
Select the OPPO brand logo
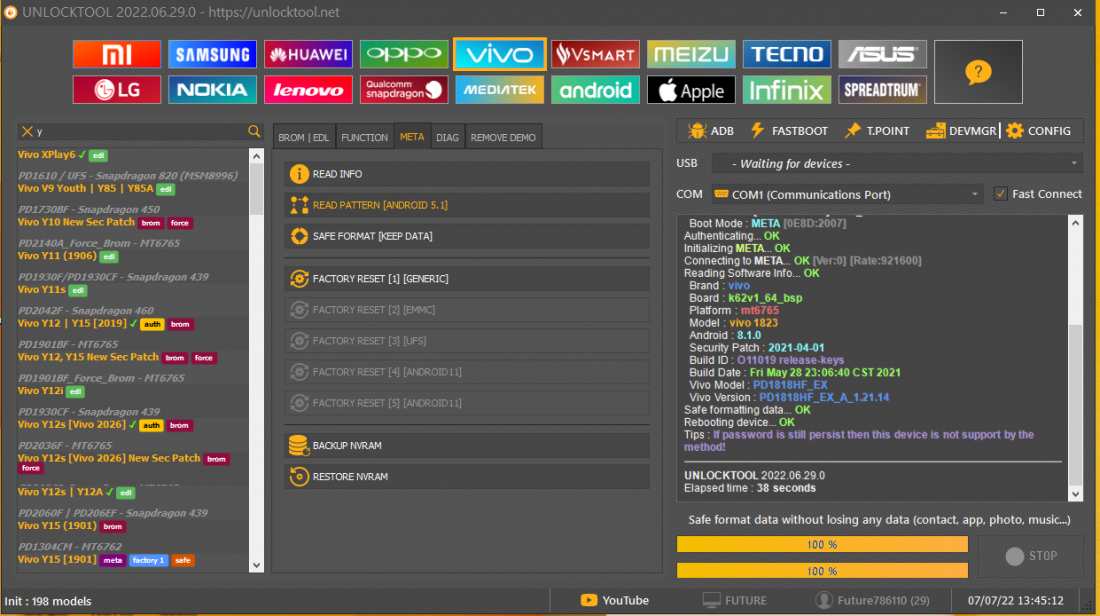coord(404,54)
